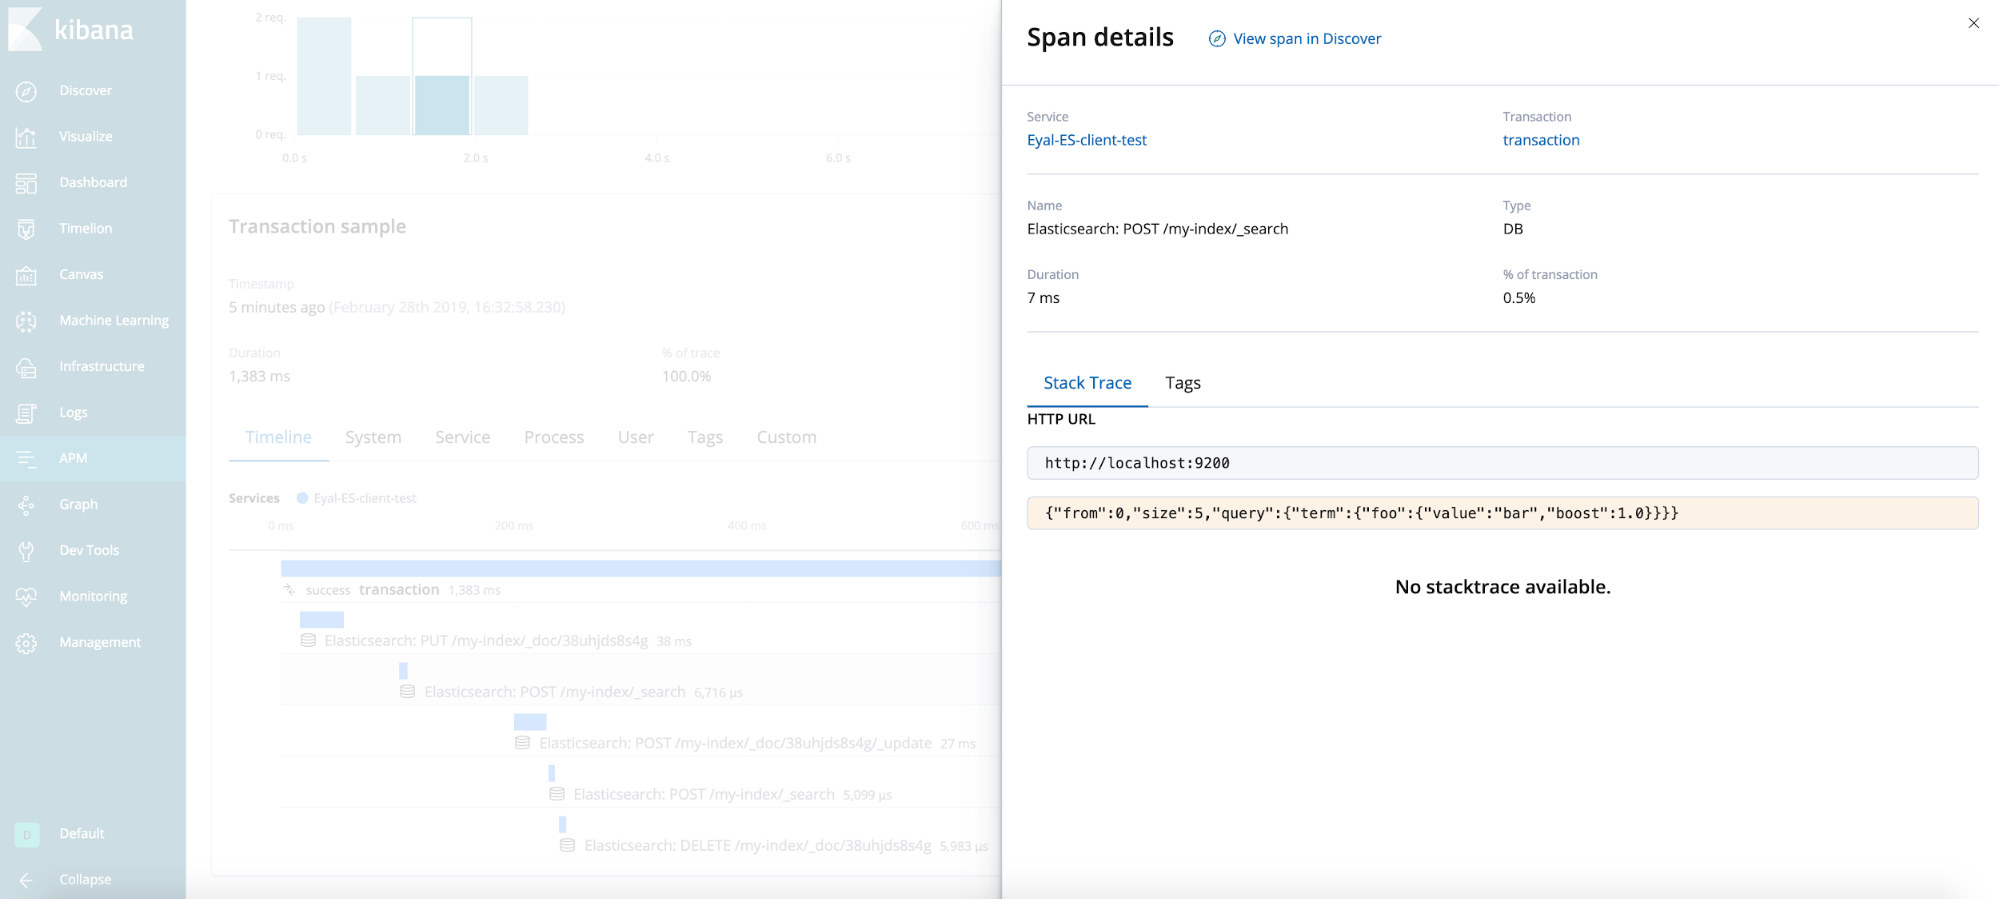
Task: Click the Default space avatar
Action: 27,834
